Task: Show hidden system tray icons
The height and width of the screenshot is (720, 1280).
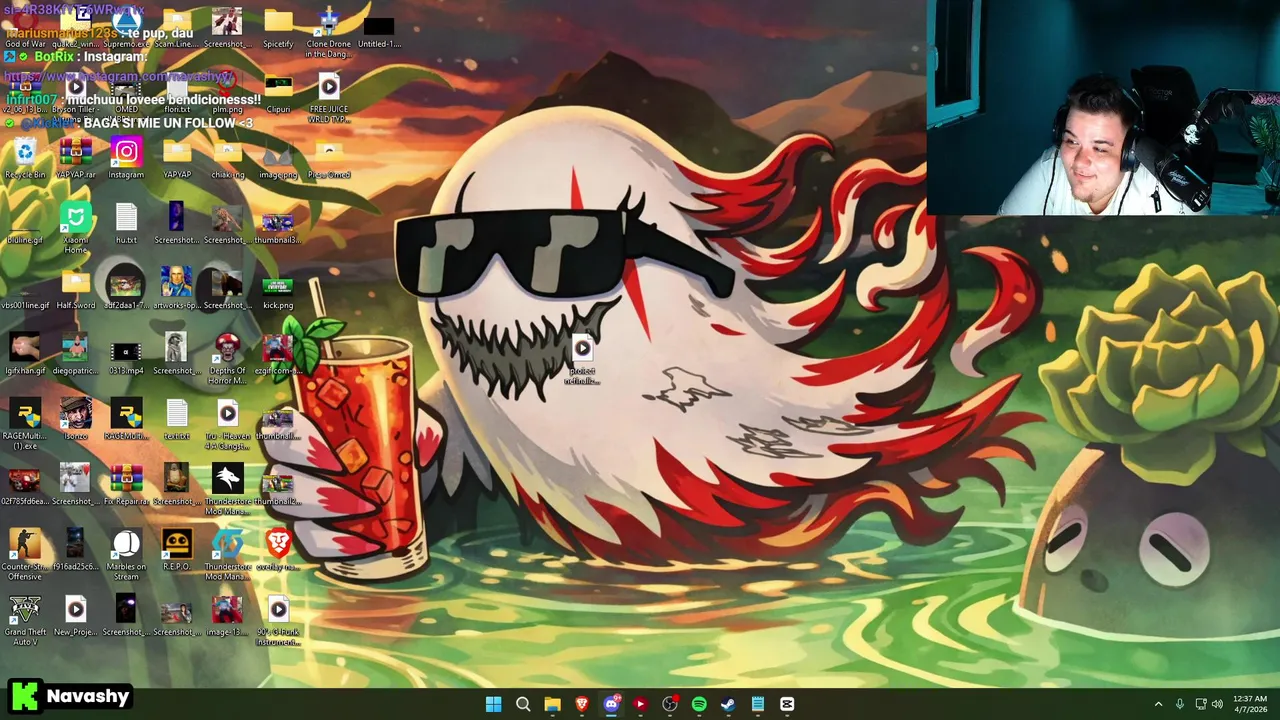Action: pyautogui.click(x=1158, y=704)
